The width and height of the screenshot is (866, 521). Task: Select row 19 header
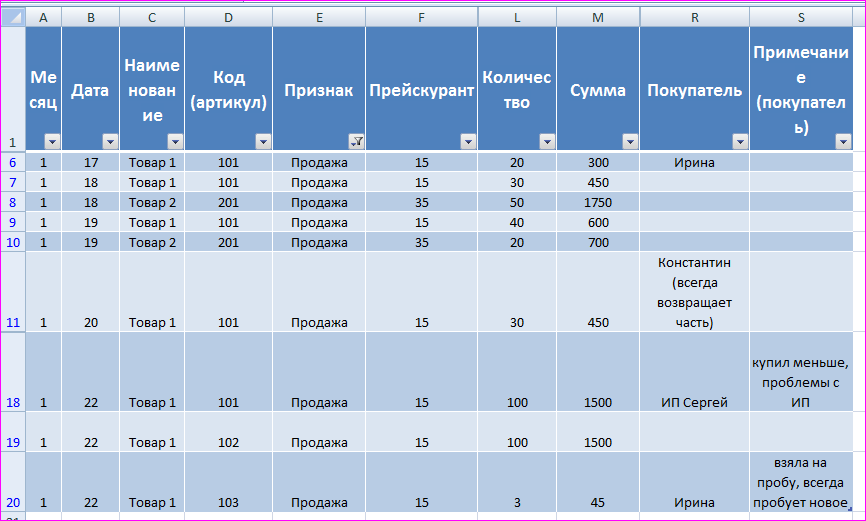point(13,432)
